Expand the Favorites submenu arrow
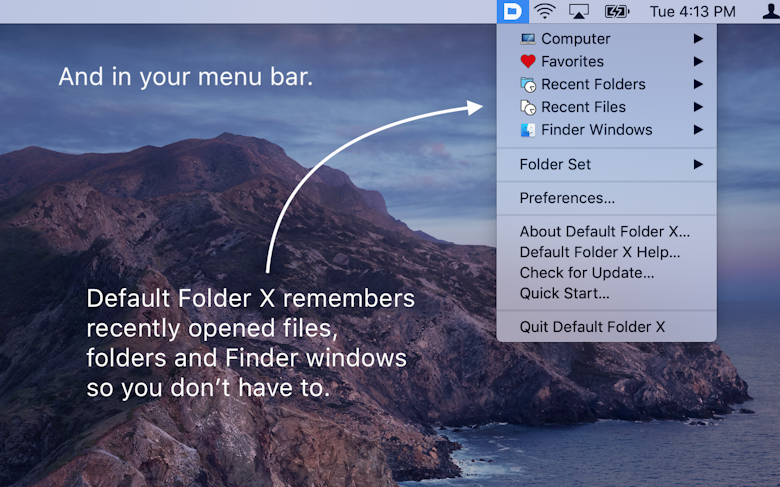The width and height of the screenshot is (780, 487). [x=698, y=61]
